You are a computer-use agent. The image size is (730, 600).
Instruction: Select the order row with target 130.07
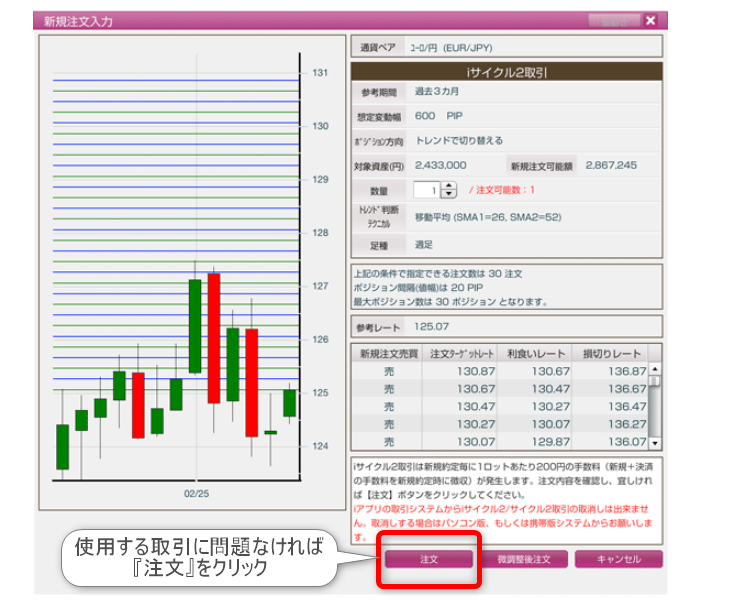coord(500,442)
